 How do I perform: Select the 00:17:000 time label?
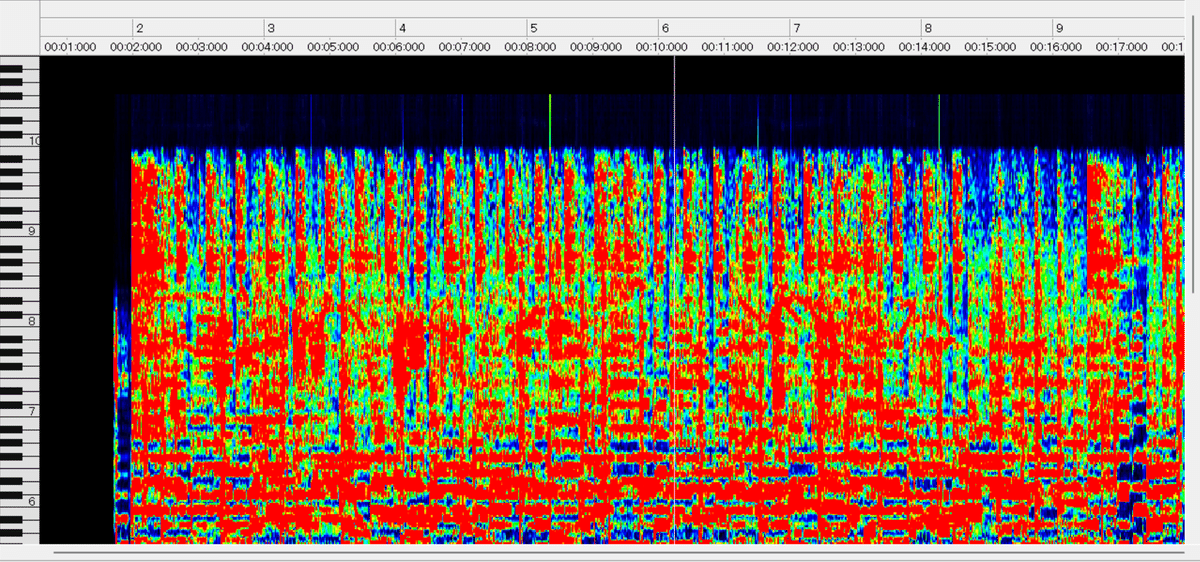pyautogui.click(x=1122, y=46)
